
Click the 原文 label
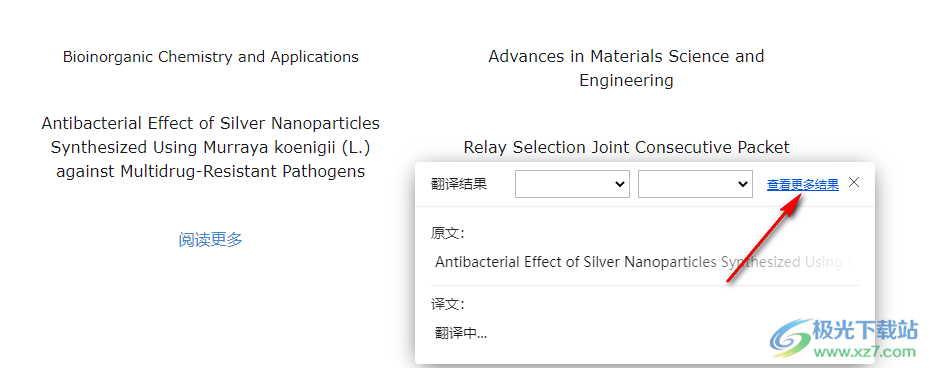click(x=447, y=233)
